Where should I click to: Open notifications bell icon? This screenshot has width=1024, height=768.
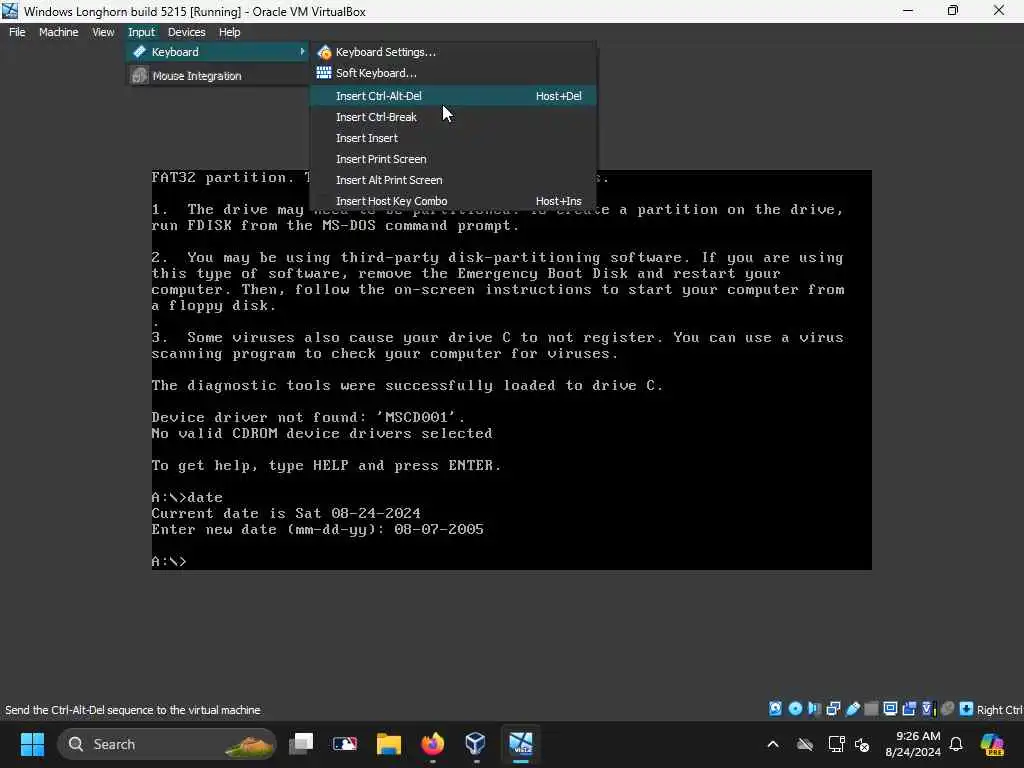pyautogui.click(x=956, y=744)
